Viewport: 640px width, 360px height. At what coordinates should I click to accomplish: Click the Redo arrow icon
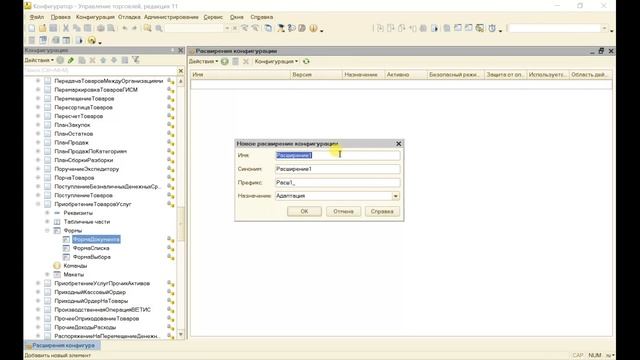point(134,28)
